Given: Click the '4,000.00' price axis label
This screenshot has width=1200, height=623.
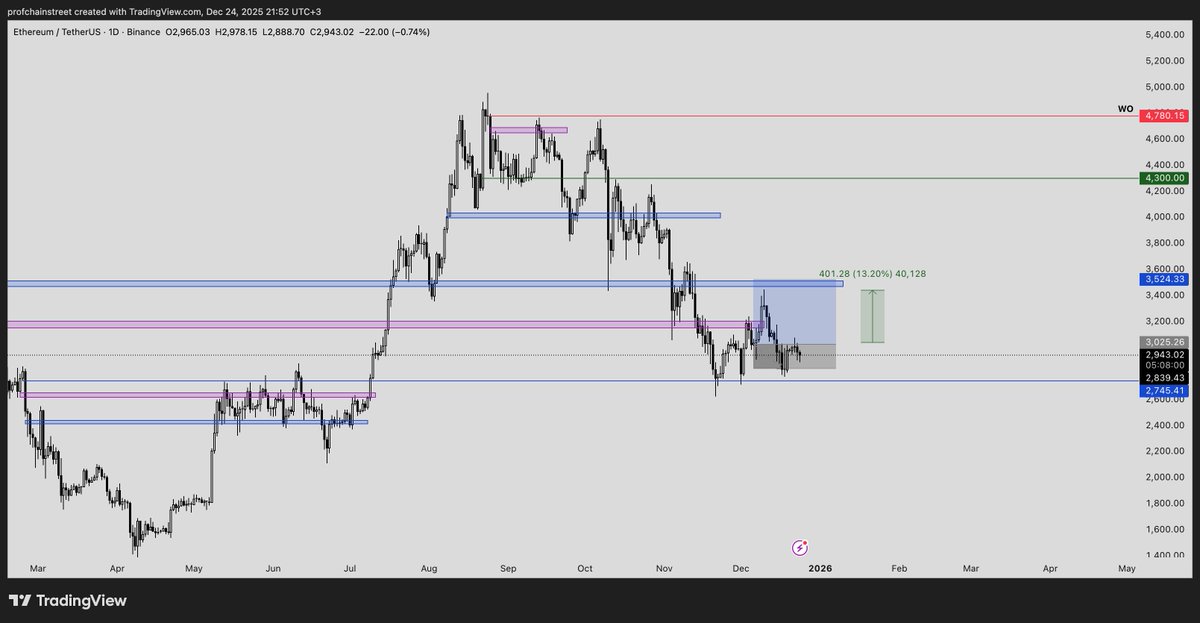Looking at the screenshot, I should click(x=1164, y=217).
